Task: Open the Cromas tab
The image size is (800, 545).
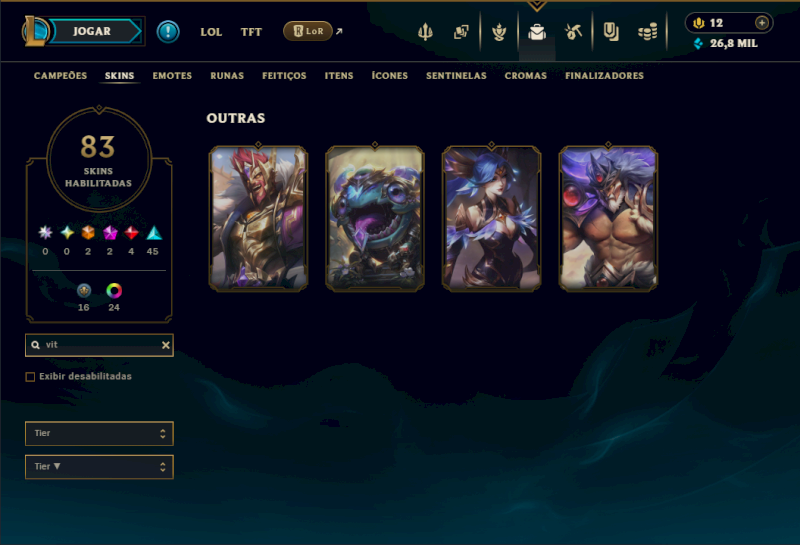Action: click(526, 76)
